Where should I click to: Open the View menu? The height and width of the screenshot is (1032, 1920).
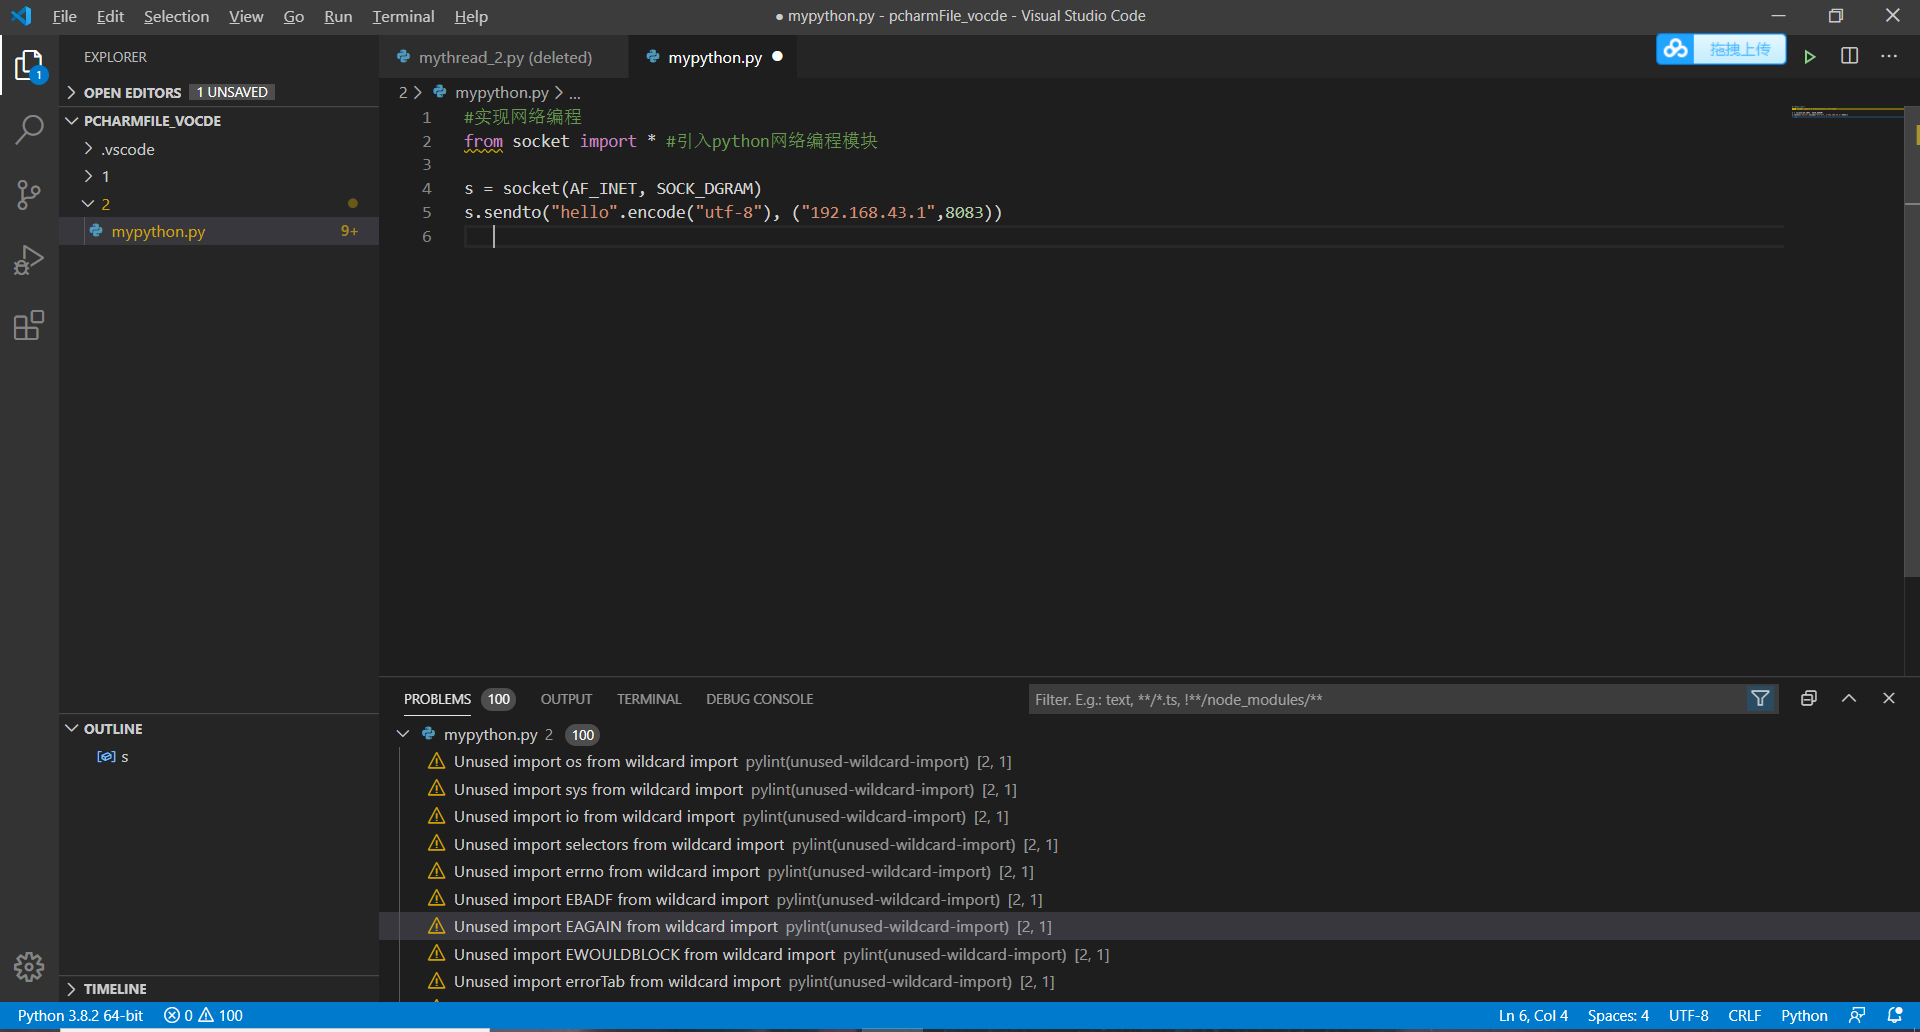tap(246, 16)
